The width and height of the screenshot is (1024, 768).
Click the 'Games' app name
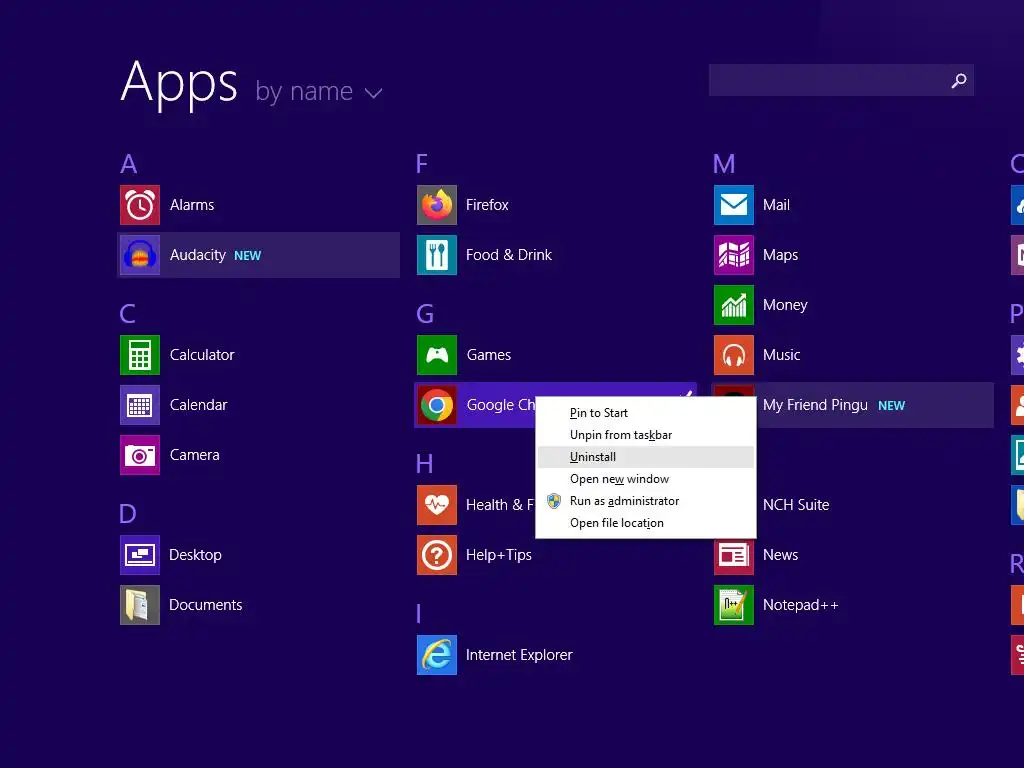(488, 355)
